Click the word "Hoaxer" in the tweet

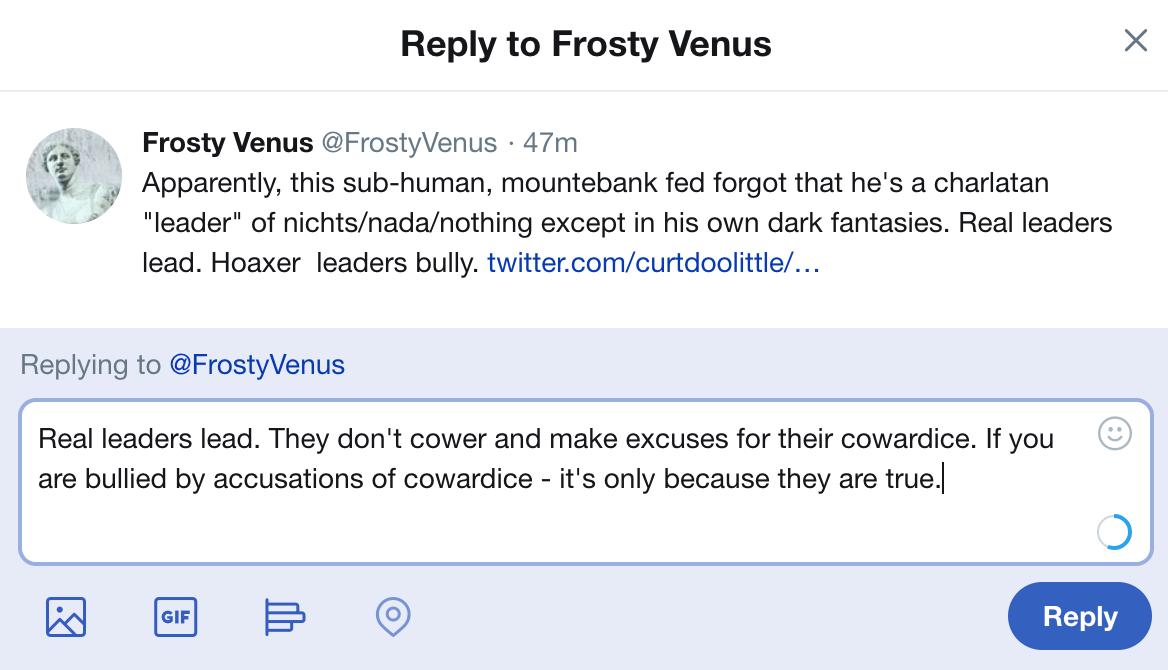tap(256, 264)
